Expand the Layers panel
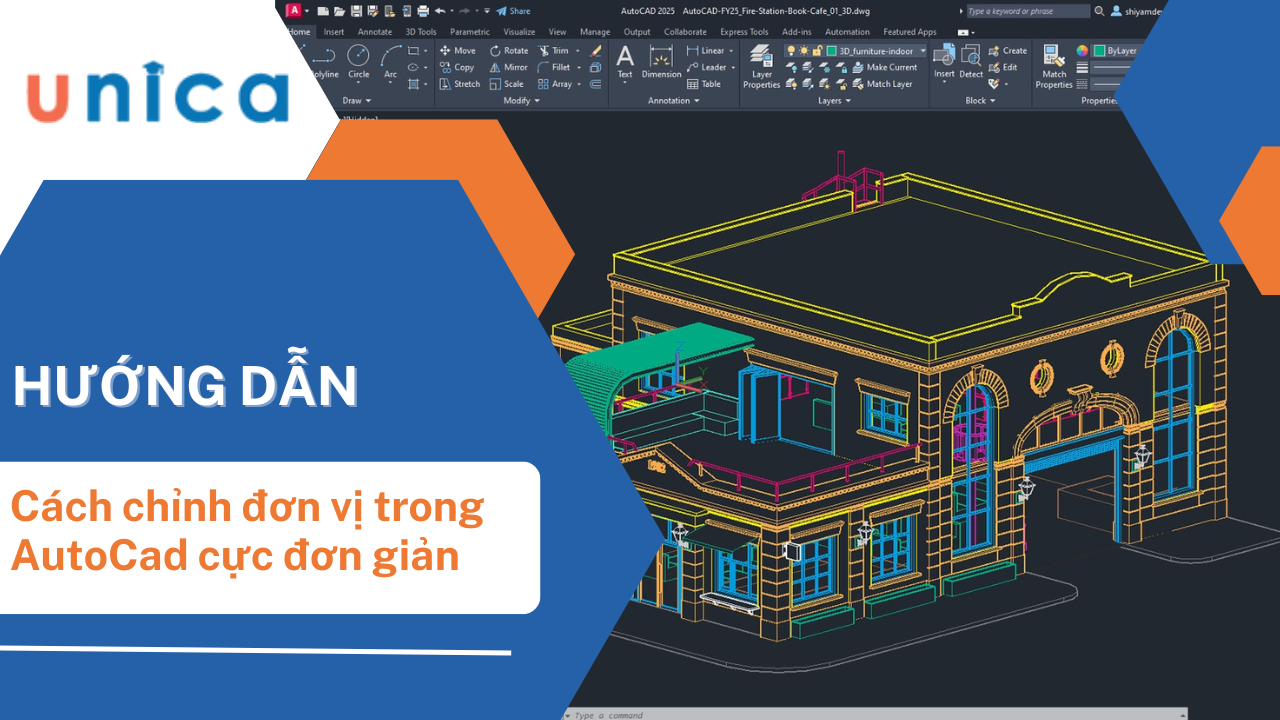1280x720 pixels. (x=835, y=101)
